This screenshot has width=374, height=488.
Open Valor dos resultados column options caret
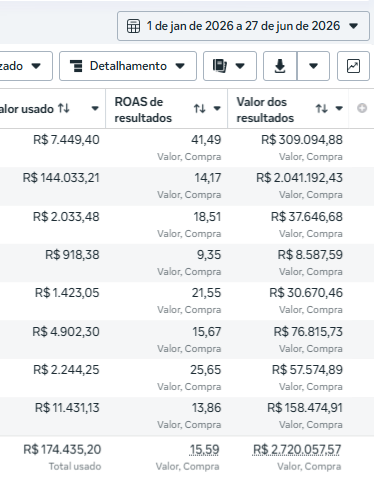(x=339, y=108)
